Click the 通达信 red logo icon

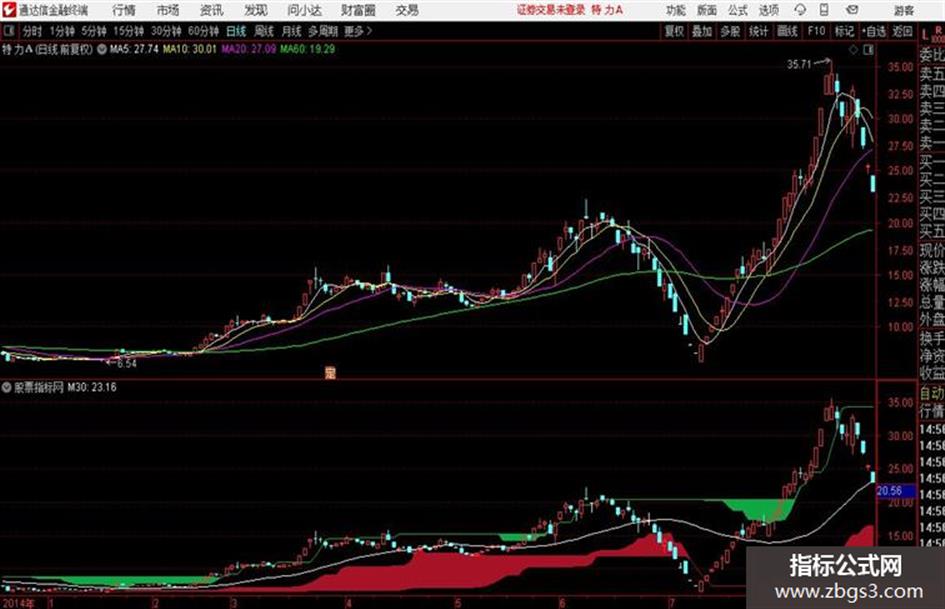point(8,10)
